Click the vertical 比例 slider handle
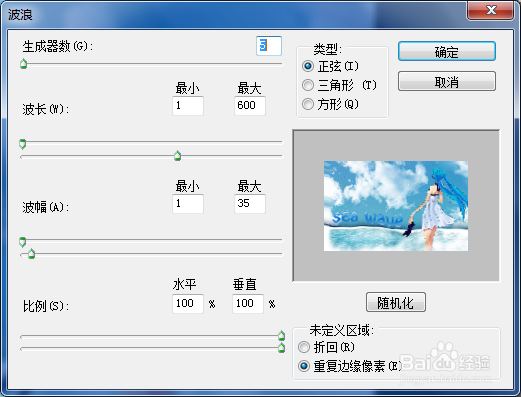Image resolution: width=521 pixels, height=397 pixels. click(282, 348)
